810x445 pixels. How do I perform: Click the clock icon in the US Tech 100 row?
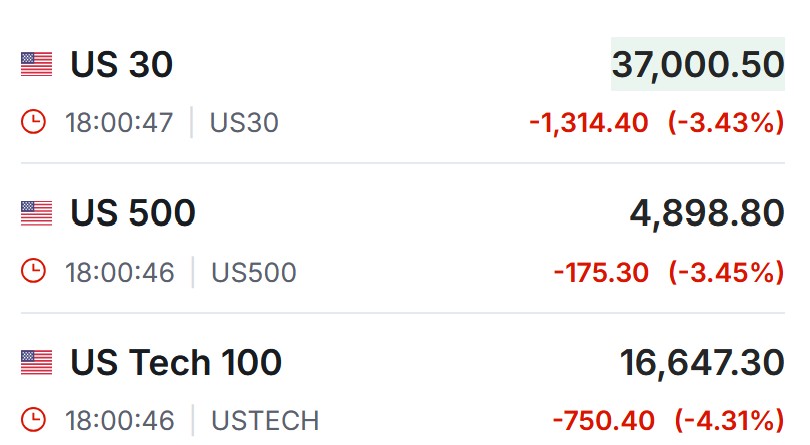34,420
